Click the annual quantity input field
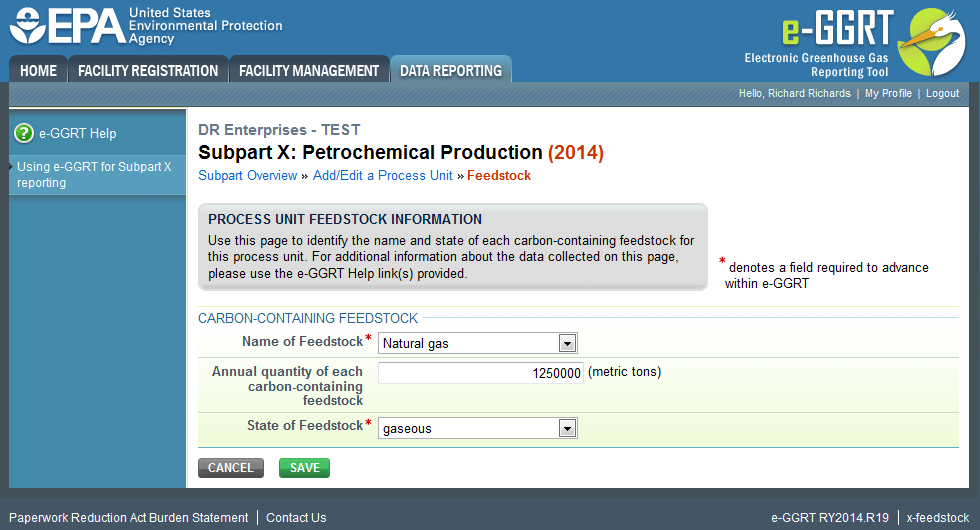 [481, 373]
